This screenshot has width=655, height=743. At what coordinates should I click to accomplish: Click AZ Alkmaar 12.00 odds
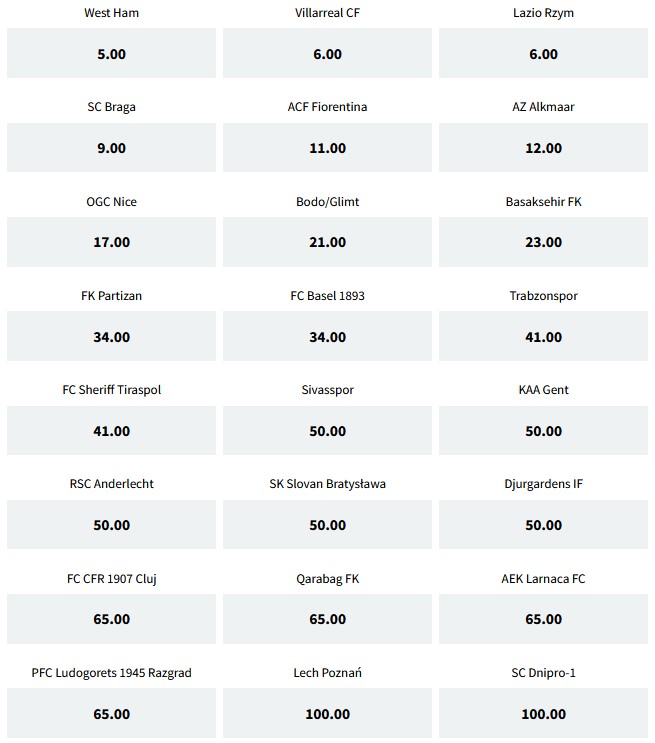543,148
